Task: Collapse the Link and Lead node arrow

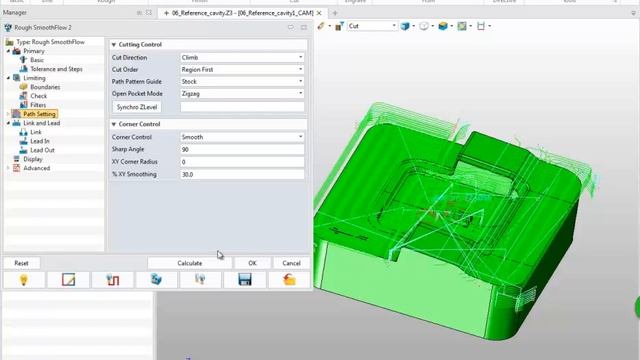Action: (8, 123)
